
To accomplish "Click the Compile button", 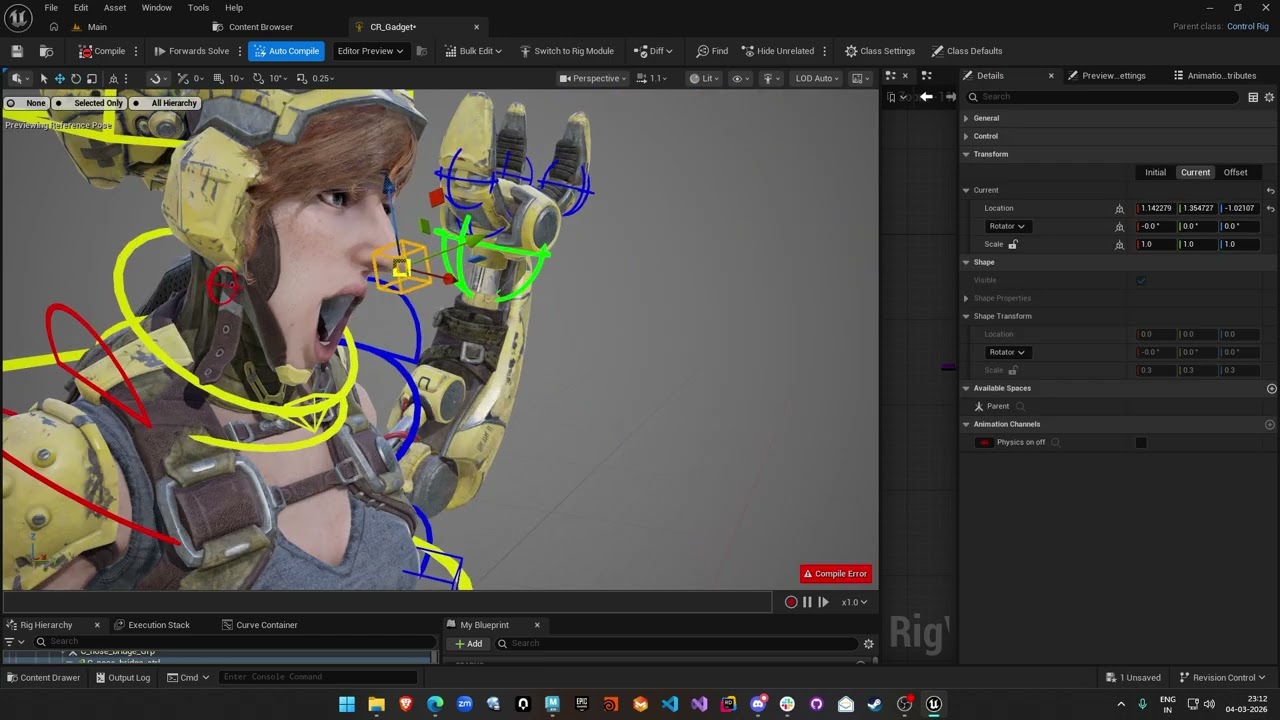I will coord(102,51).
